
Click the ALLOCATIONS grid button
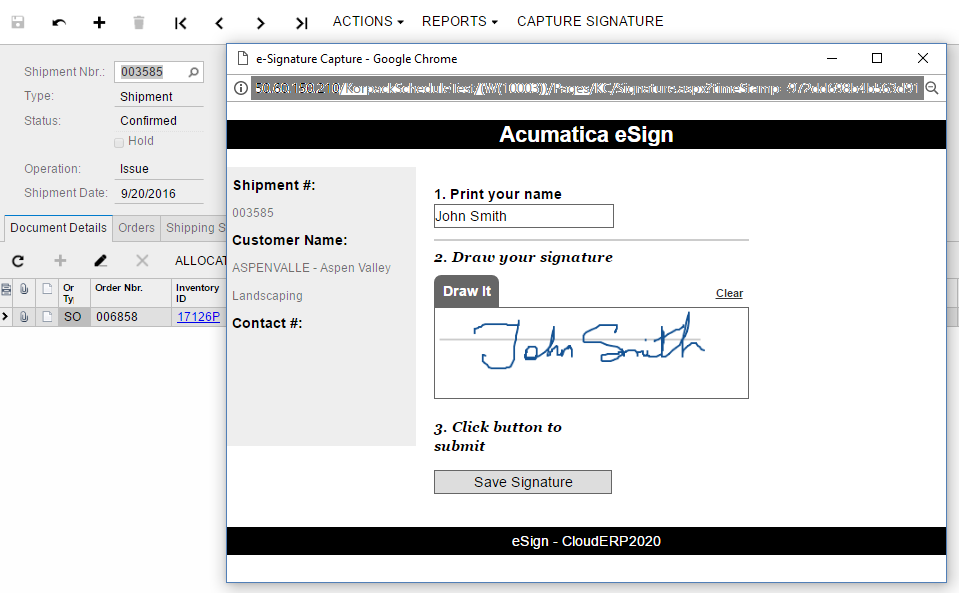[201, 261]
